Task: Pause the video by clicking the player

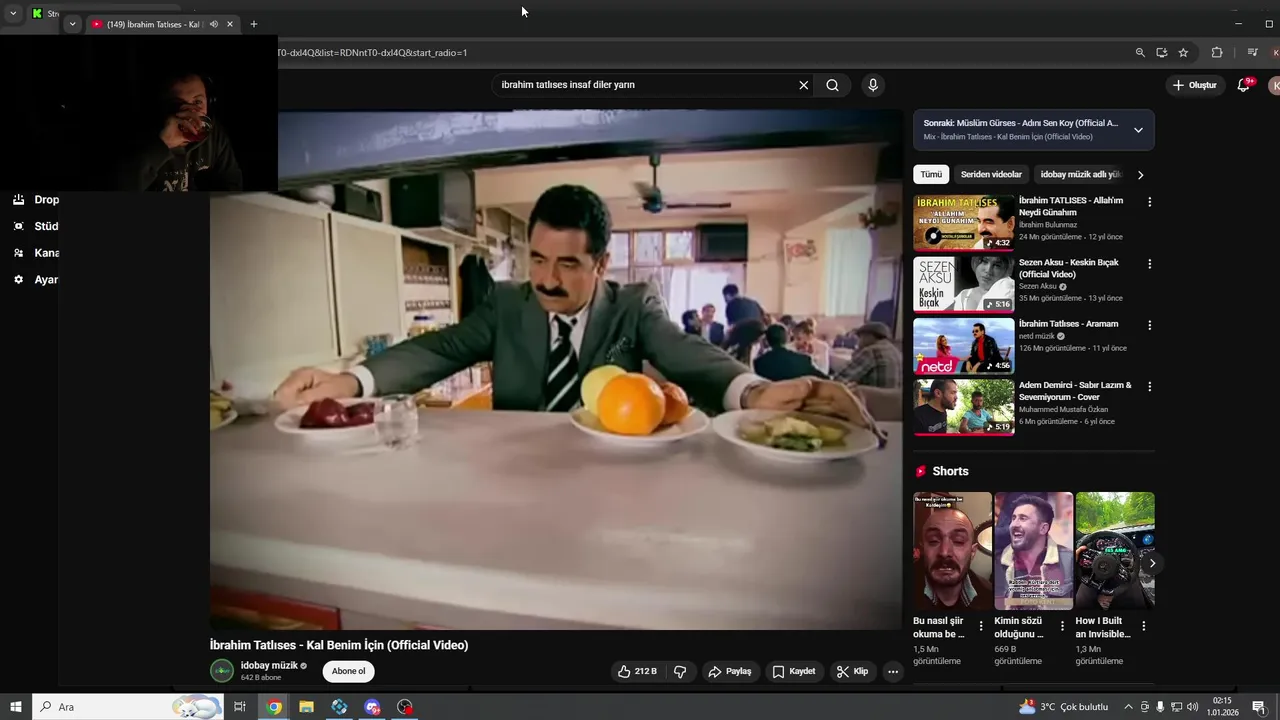Action: [x=556, y=370]
